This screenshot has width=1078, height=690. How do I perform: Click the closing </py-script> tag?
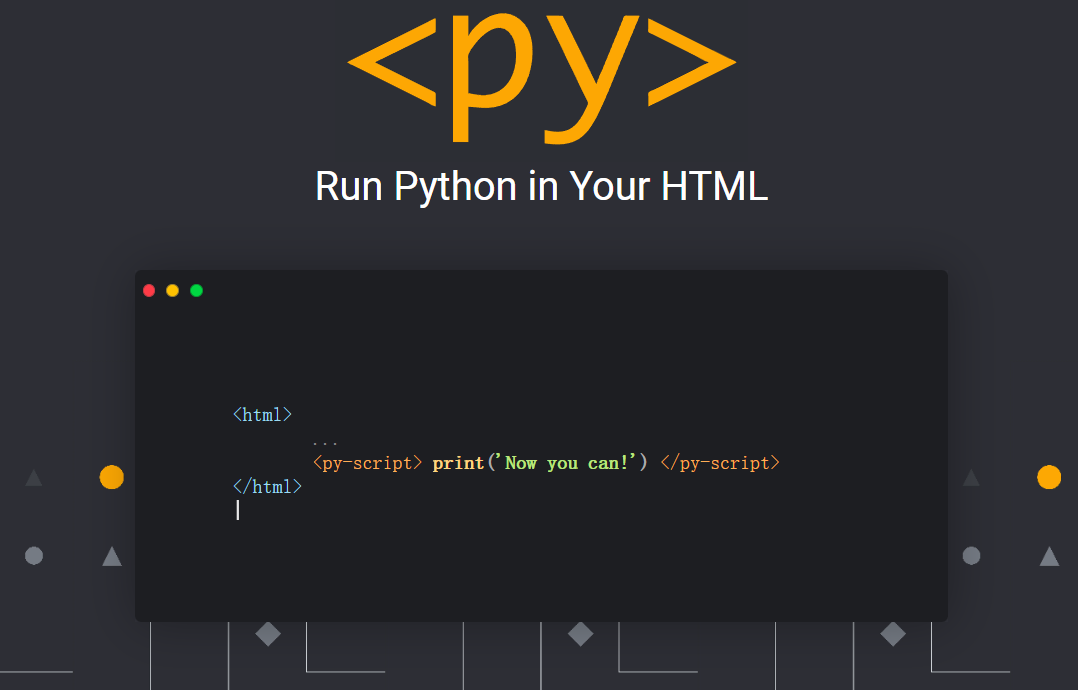point(719,462)
